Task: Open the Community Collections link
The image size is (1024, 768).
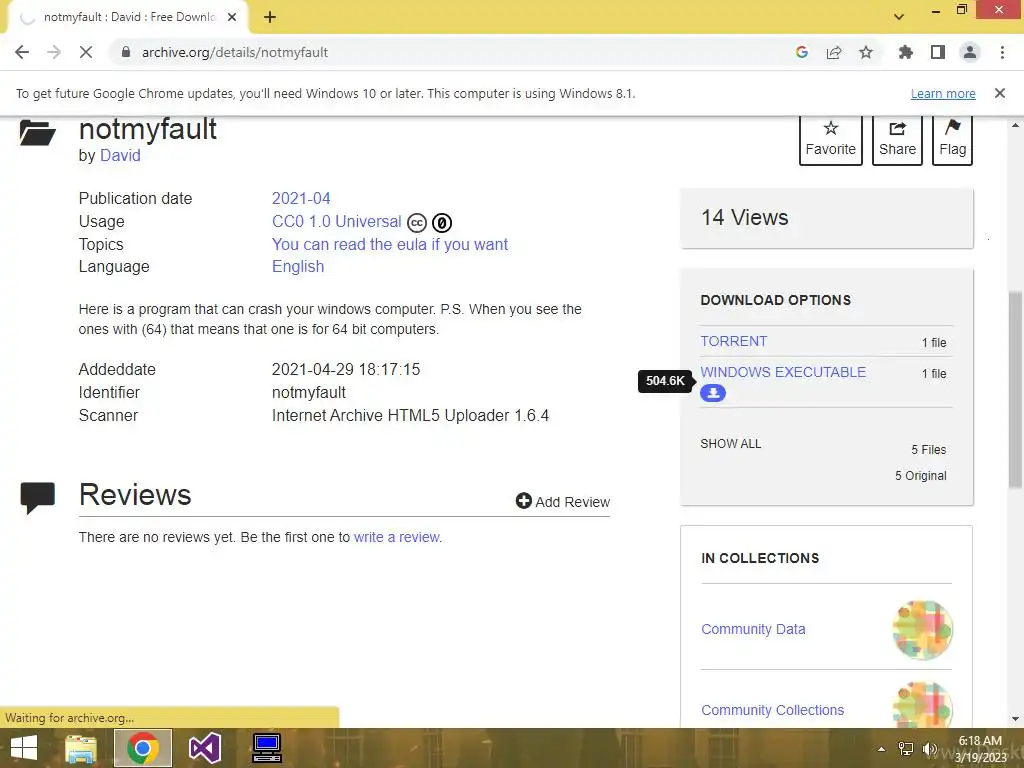Action: coord(773,710)
